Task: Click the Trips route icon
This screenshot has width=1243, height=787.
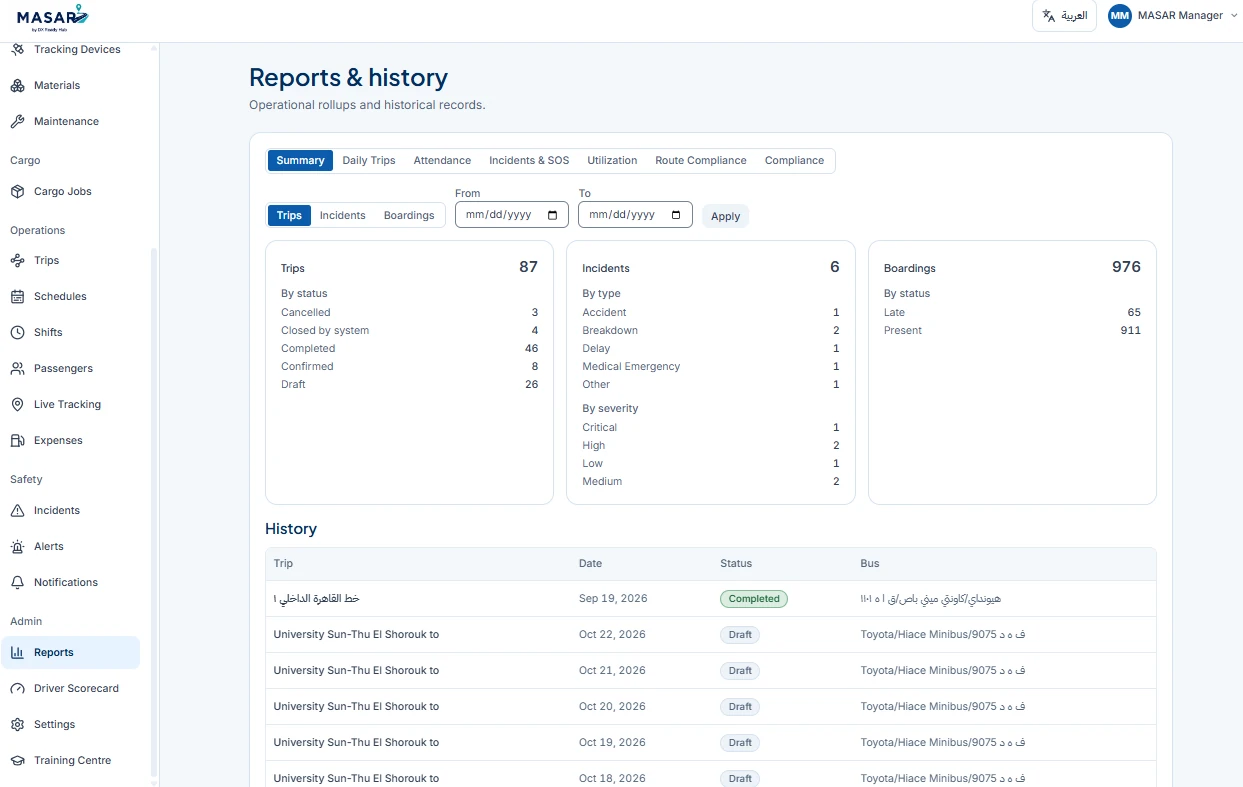Action: click(x=17, y=260)
